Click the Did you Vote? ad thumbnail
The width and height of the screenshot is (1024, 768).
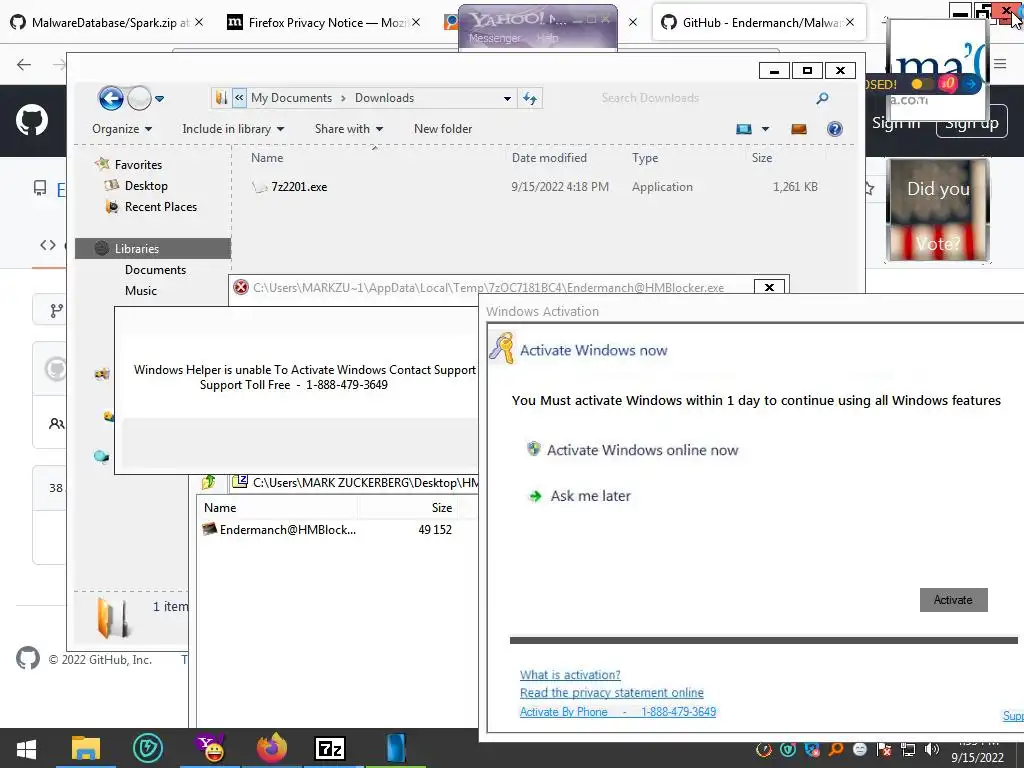coord(937,210)
